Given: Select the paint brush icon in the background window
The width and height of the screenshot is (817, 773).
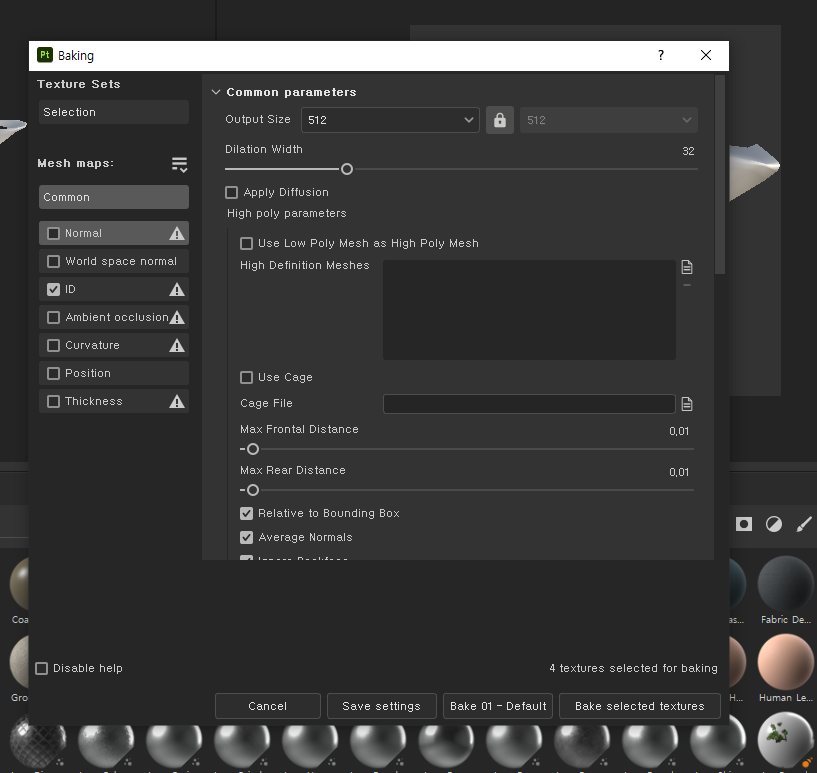Looking at the screenshot, I should click(x=804, y=524).
